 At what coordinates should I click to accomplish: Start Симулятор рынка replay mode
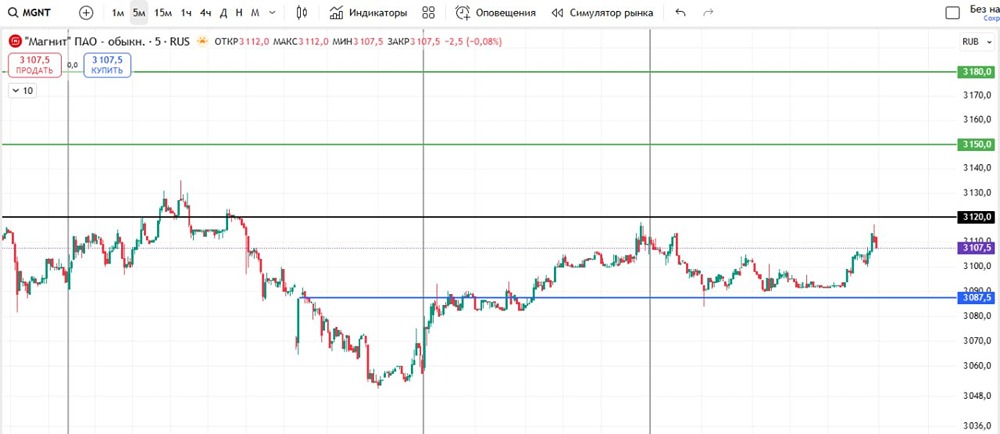[x=602, y=13]
